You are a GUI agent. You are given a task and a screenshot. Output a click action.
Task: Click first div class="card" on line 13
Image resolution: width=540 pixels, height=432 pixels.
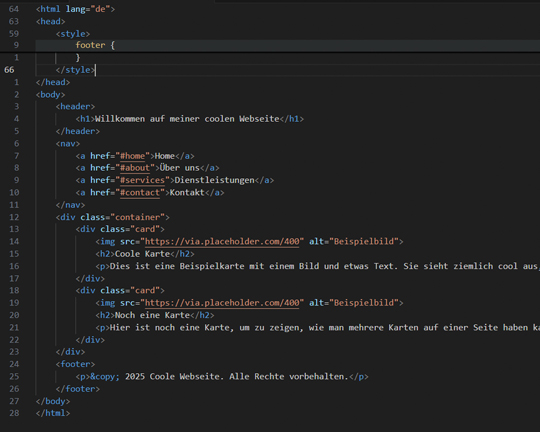tap(120, 229)
